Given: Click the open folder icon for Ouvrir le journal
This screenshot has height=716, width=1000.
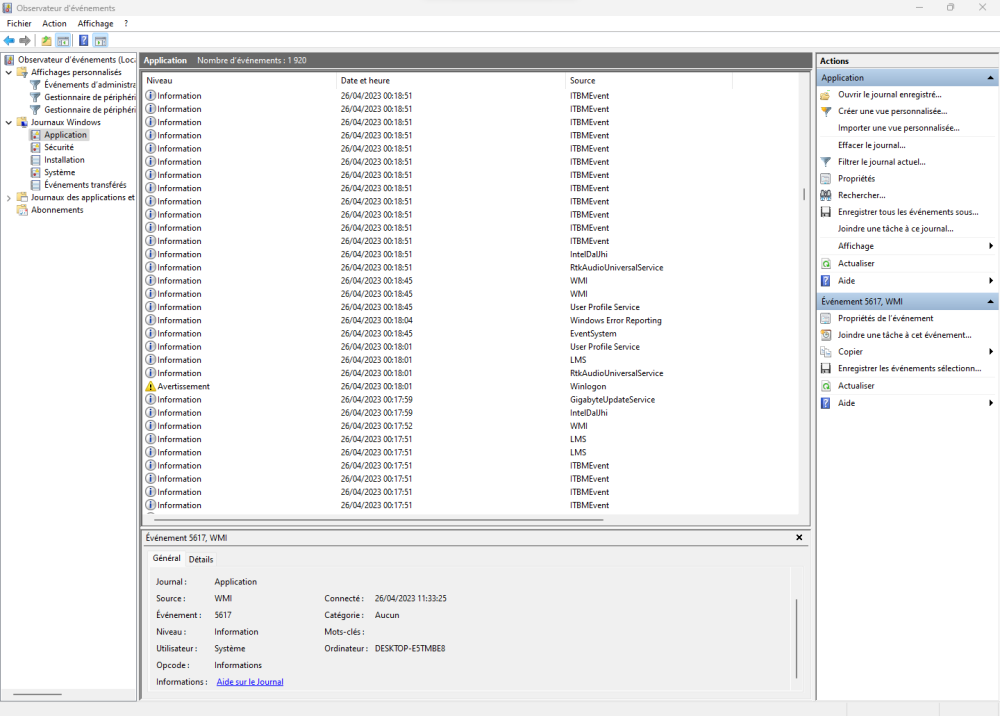Looking at the screenshot, I should click(x=825, y=94).
